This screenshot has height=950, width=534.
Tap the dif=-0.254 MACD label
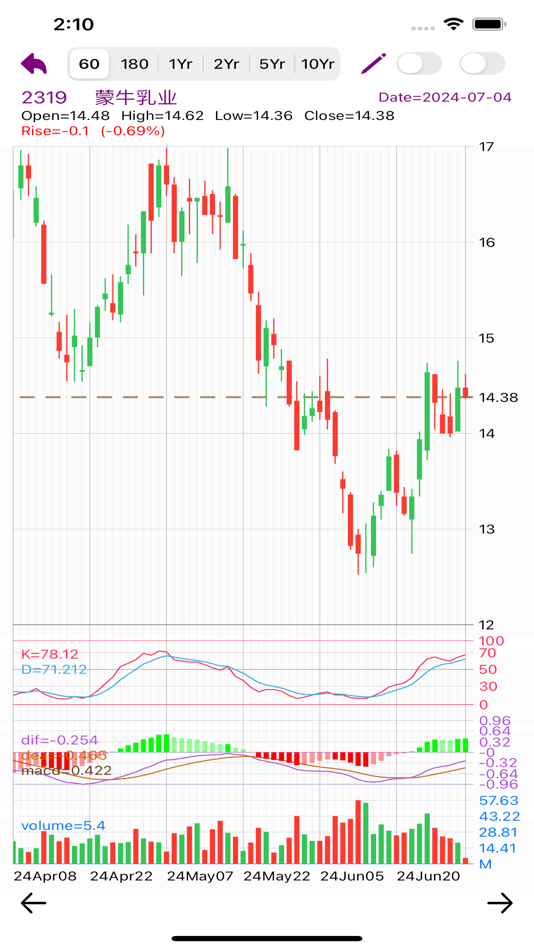(x=59, y=740)
